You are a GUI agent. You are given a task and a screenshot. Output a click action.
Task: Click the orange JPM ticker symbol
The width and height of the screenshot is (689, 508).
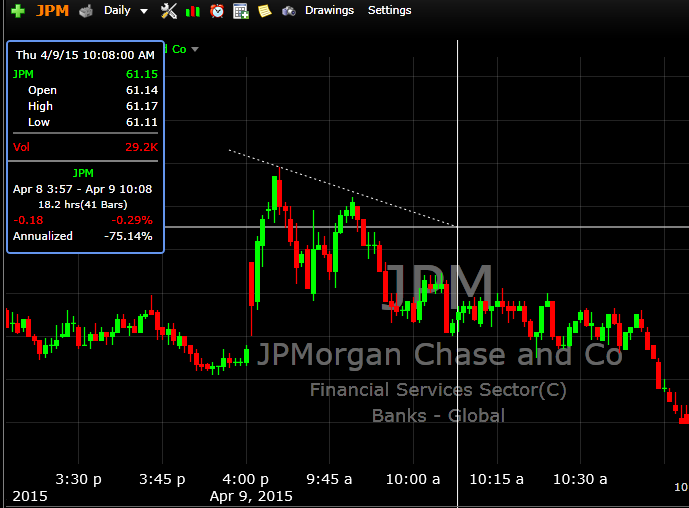(52, 10)
